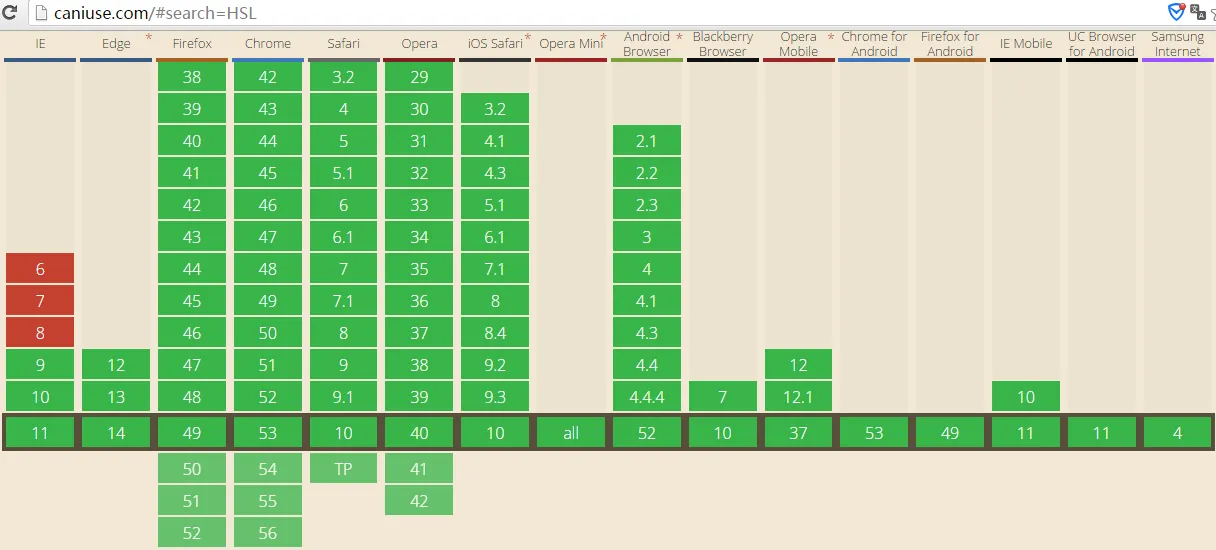Click the iOS Safari 8.4 cell
The height and width of the screenshot is (550, 1216).
pyautogui.click(x=496, y=332)
